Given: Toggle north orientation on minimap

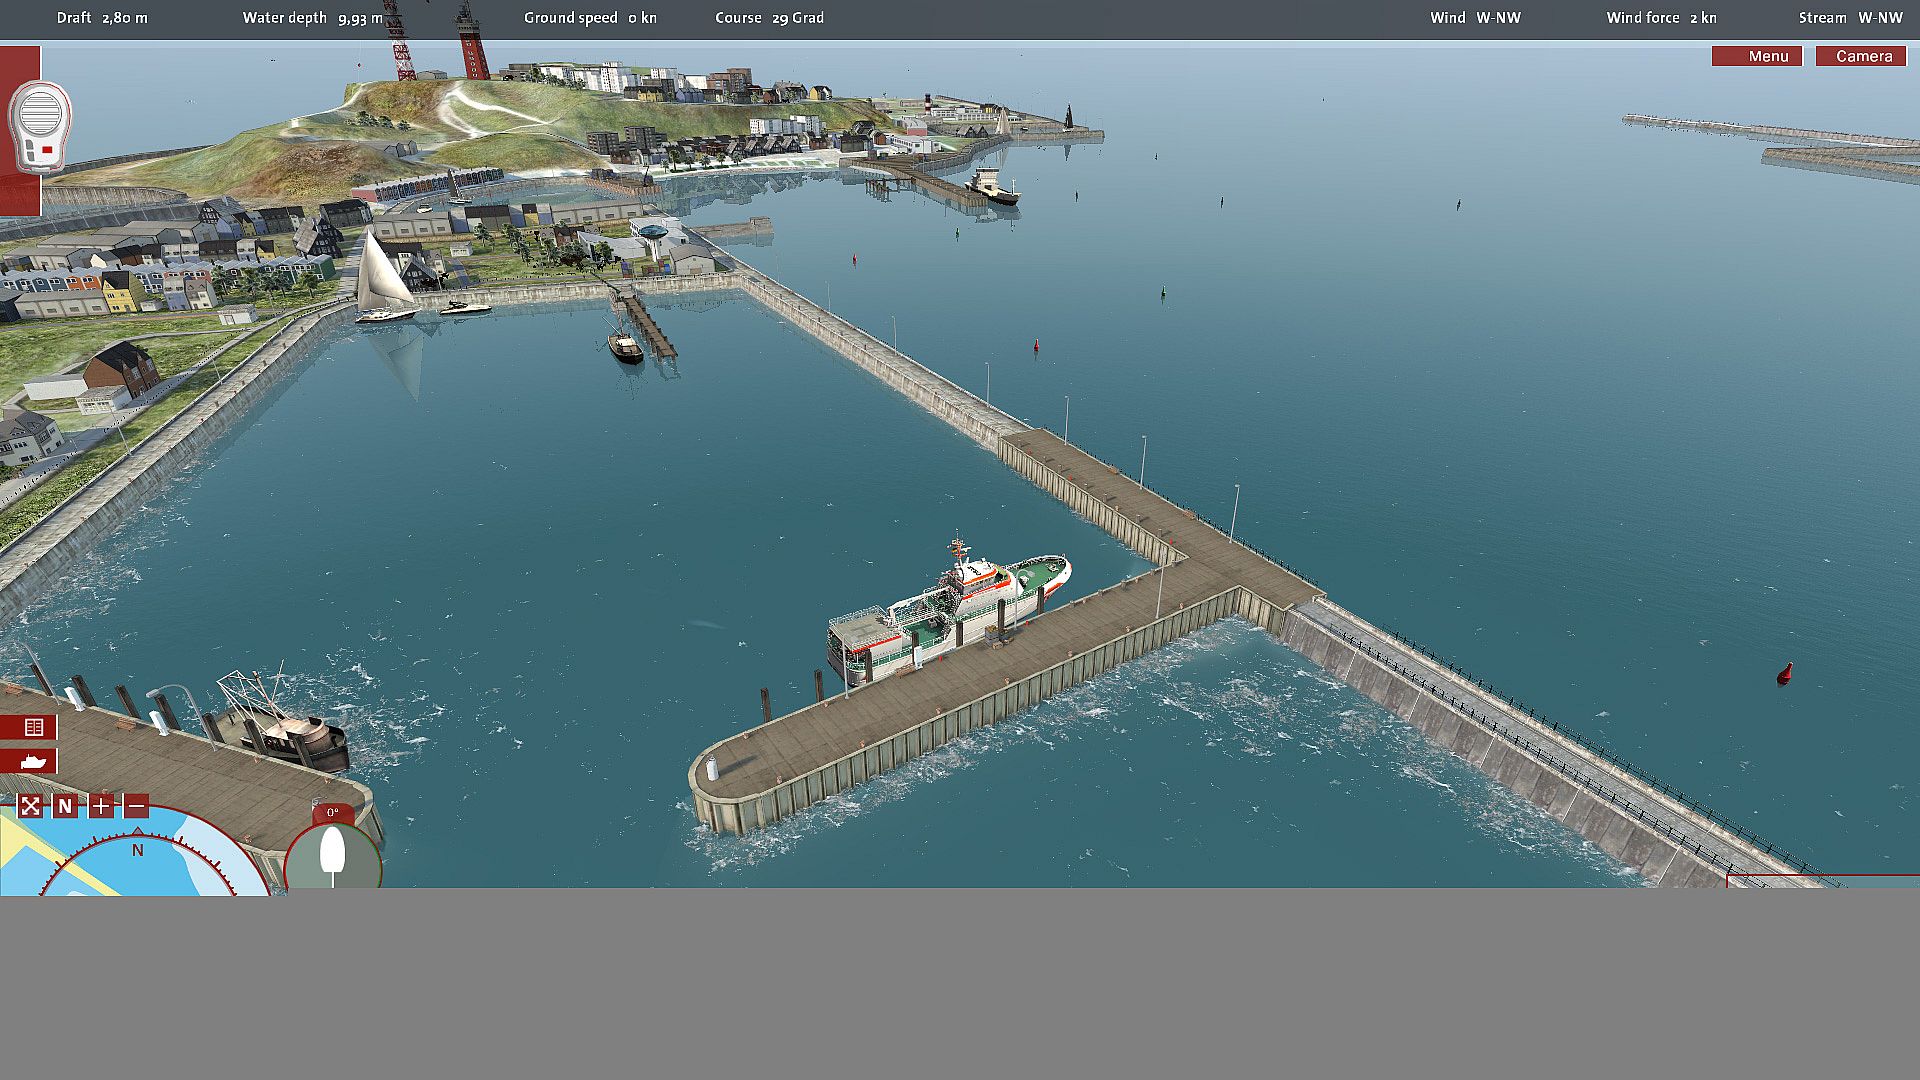Looking at the screenshot, I should tap(65, 806).
